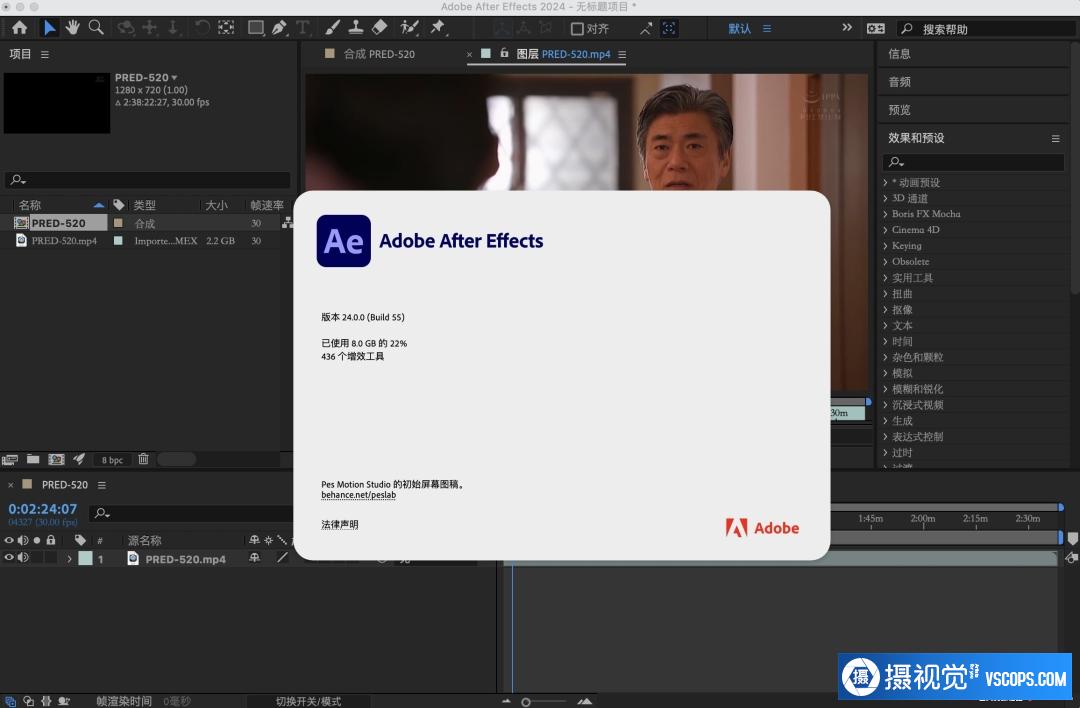This screenshot has width=1080, height=708.
Task: Adjust the timeline zoom slider handle
Action: pyautogui.click(x=526, y=702)
